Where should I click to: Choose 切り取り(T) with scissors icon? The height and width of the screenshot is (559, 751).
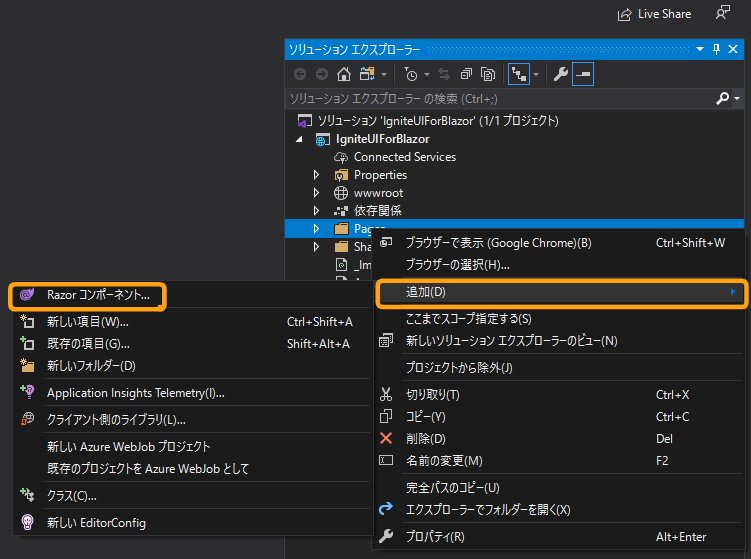click(x=558, y=395)
